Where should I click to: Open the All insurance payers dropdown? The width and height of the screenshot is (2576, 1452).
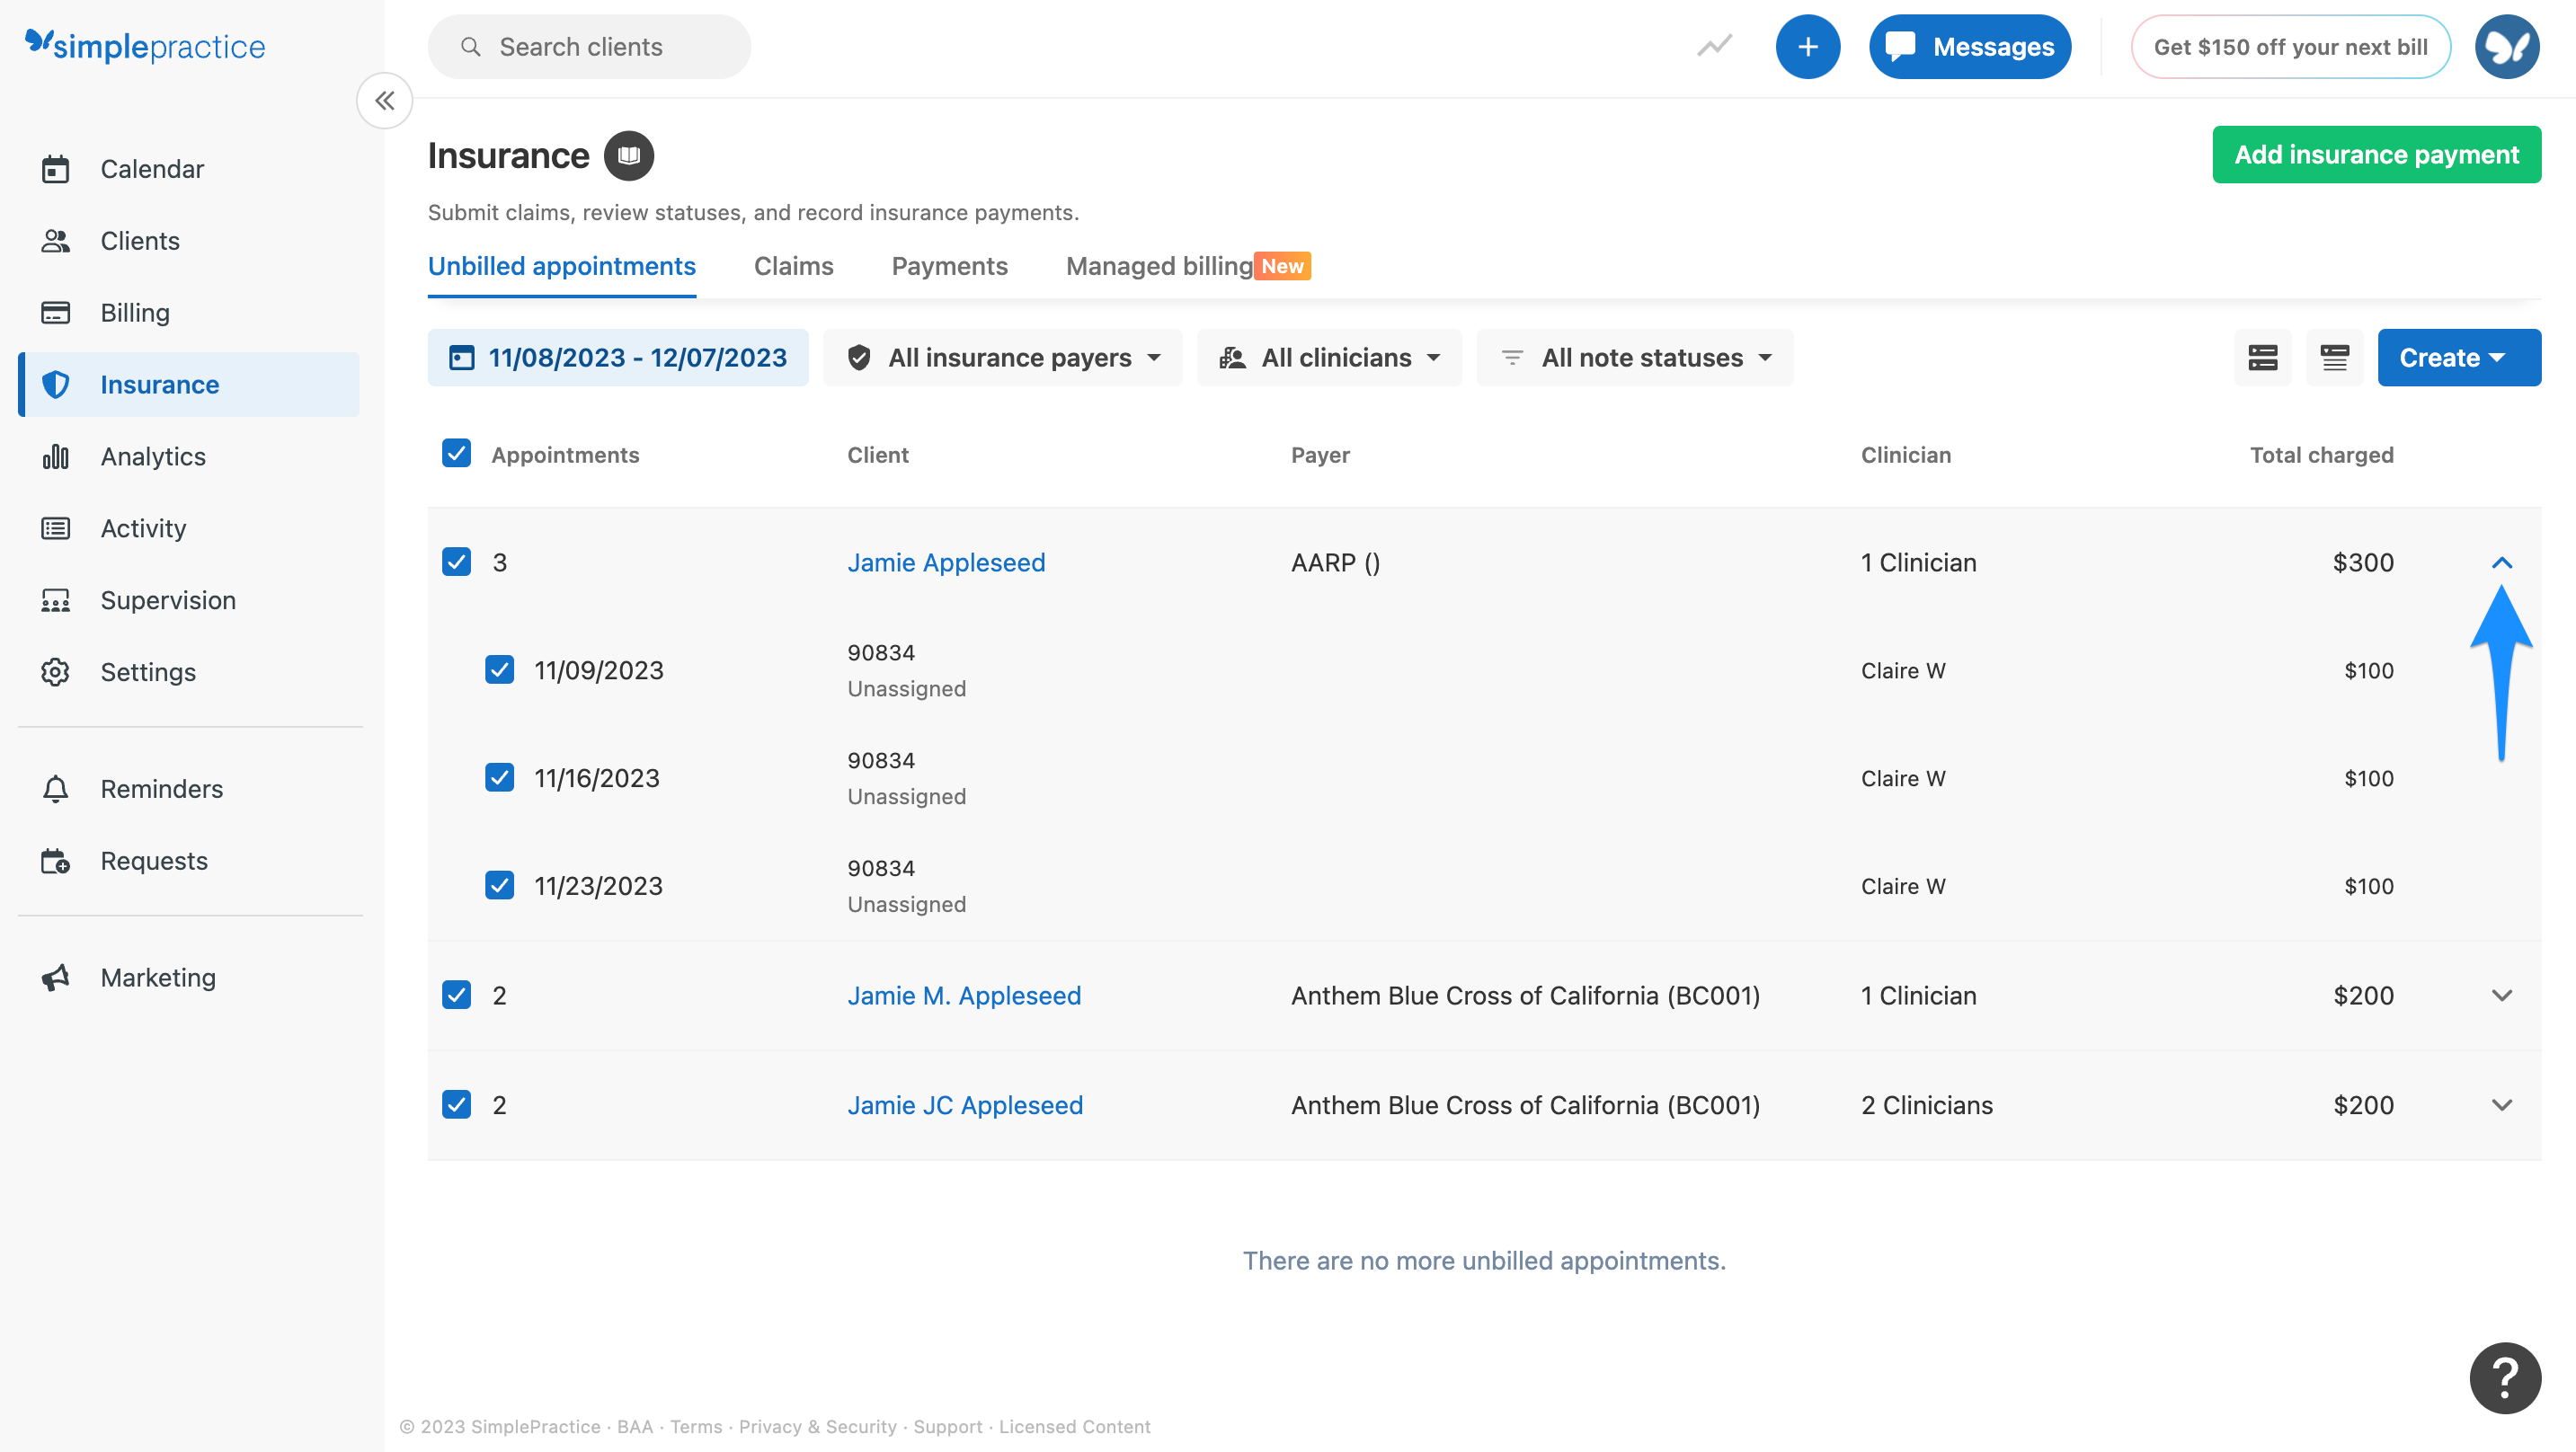point(1003,358)
